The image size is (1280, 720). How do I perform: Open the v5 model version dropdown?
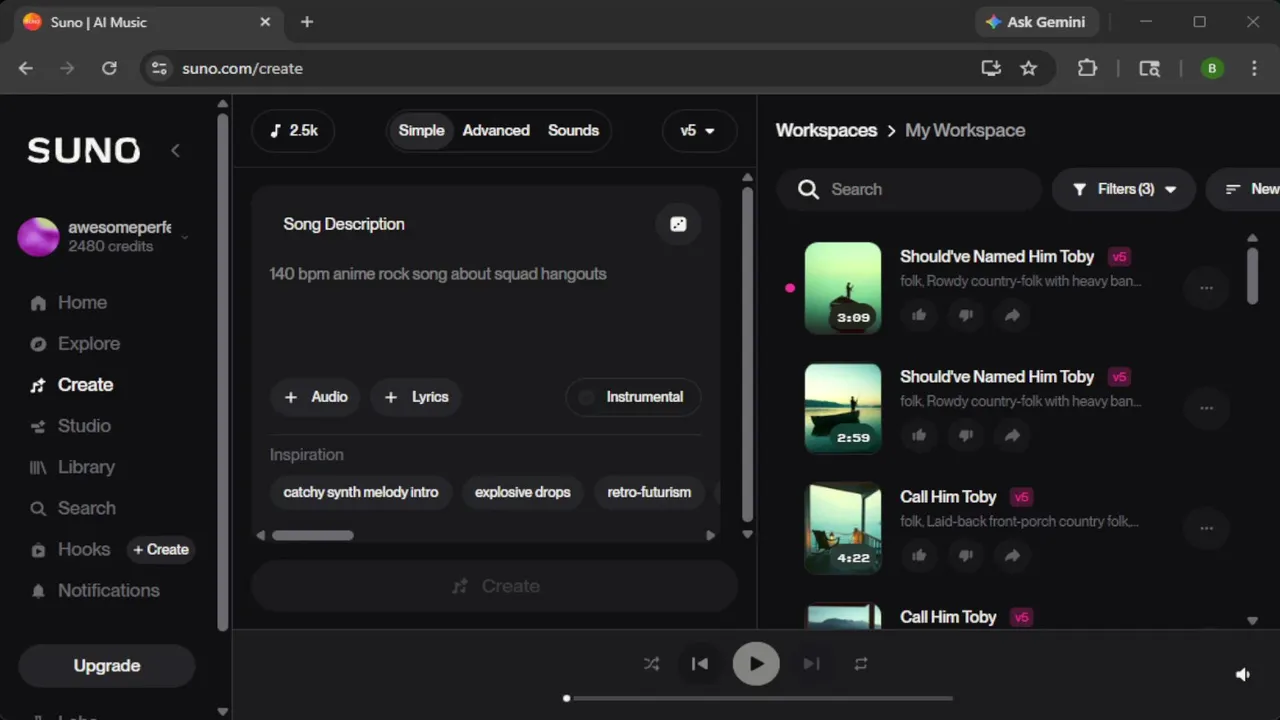(x=699, y=130)
